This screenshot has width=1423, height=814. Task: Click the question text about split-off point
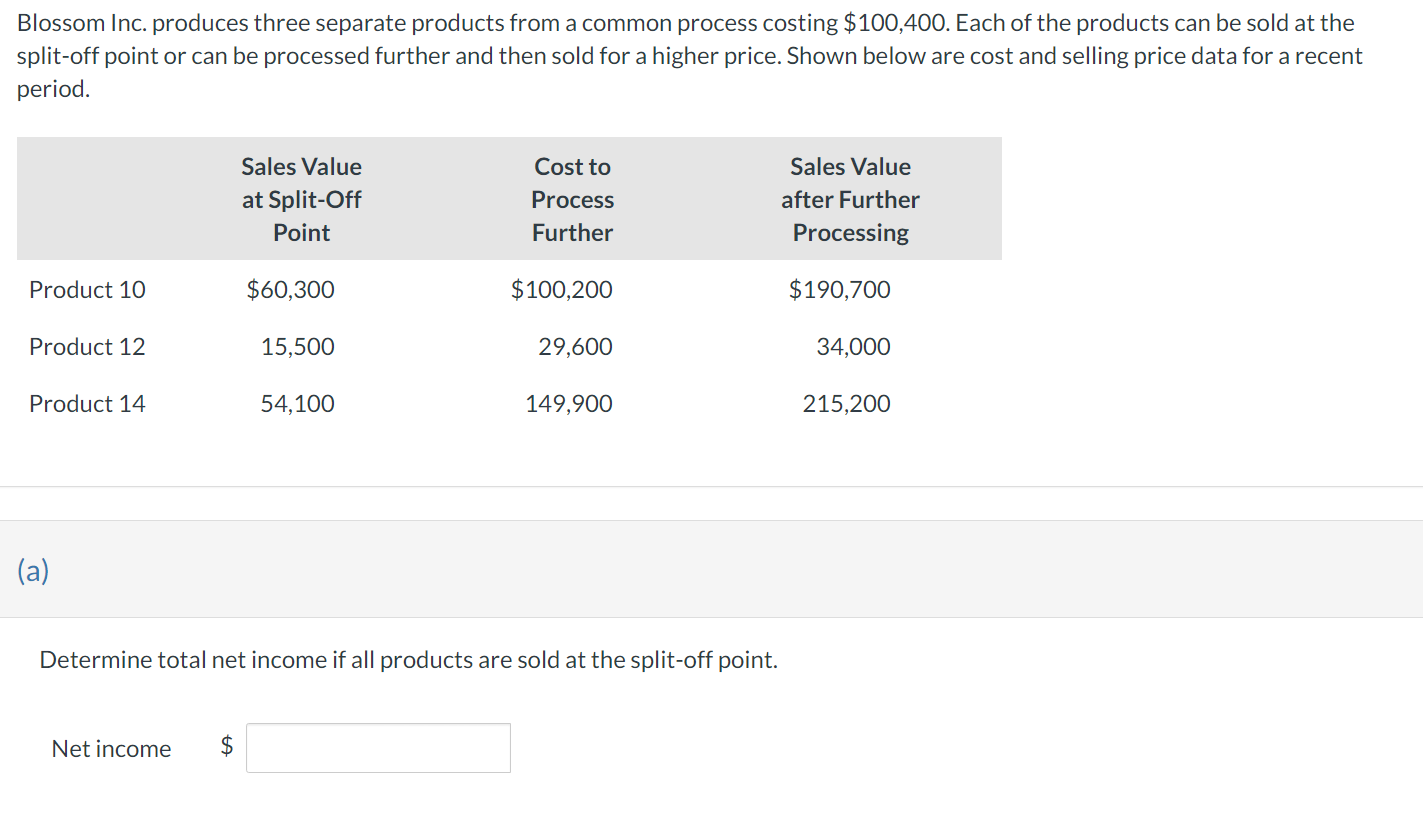pyautogui.click(x=408, y=660)
